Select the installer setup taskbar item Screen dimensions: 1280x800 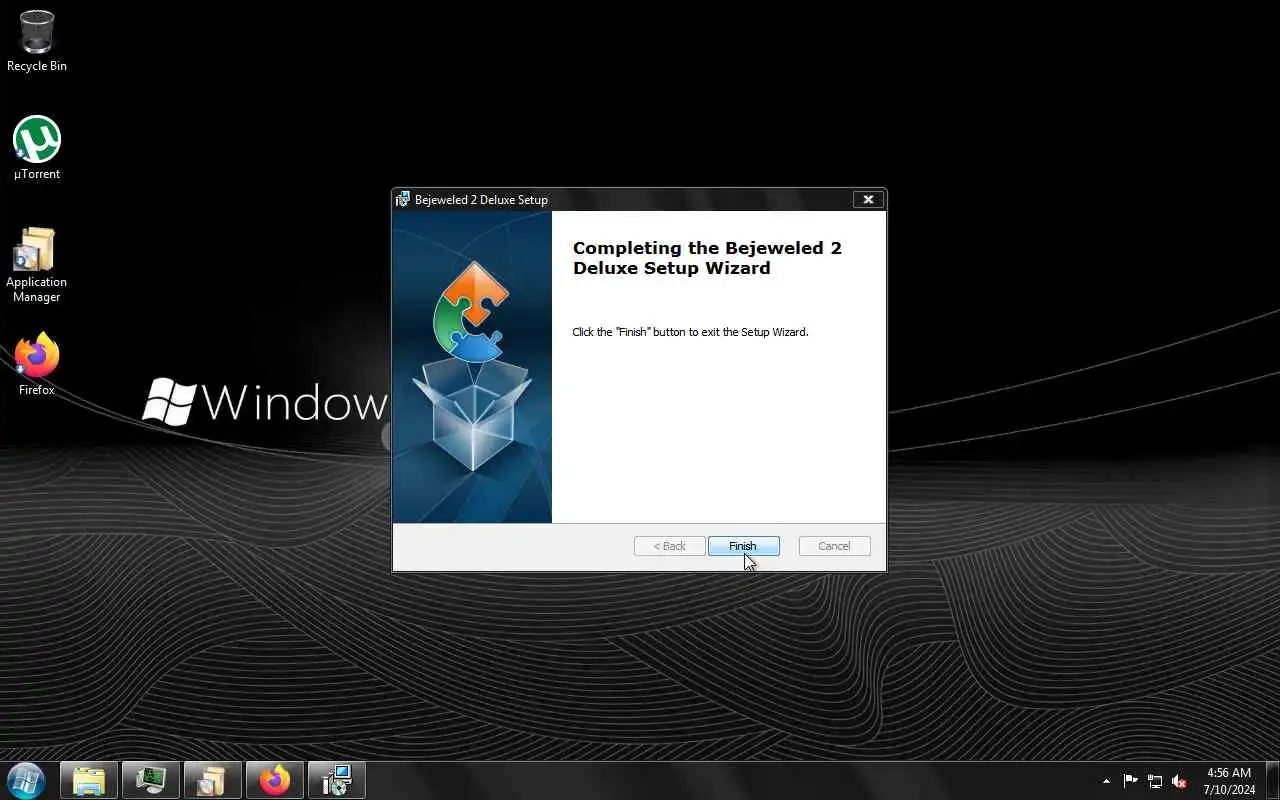(337, 780)
